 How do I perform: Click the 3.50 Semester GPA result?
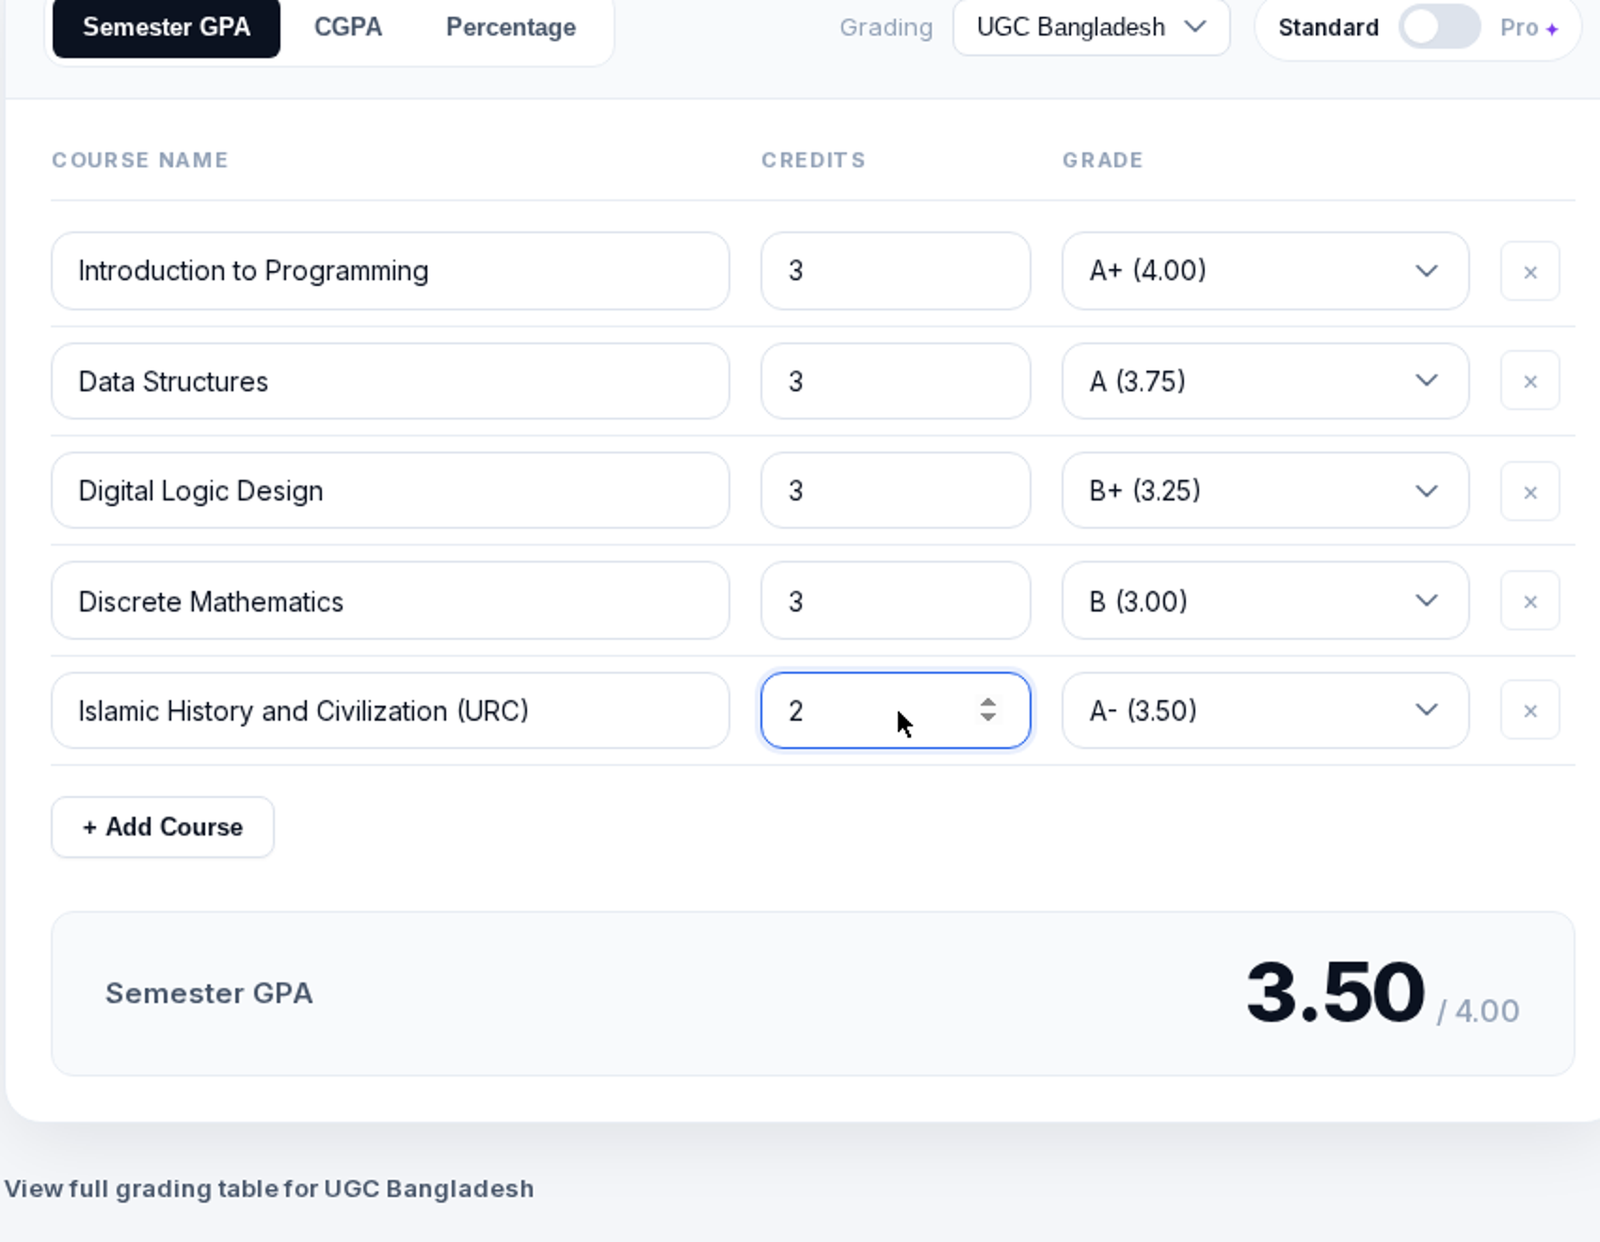1335,993
